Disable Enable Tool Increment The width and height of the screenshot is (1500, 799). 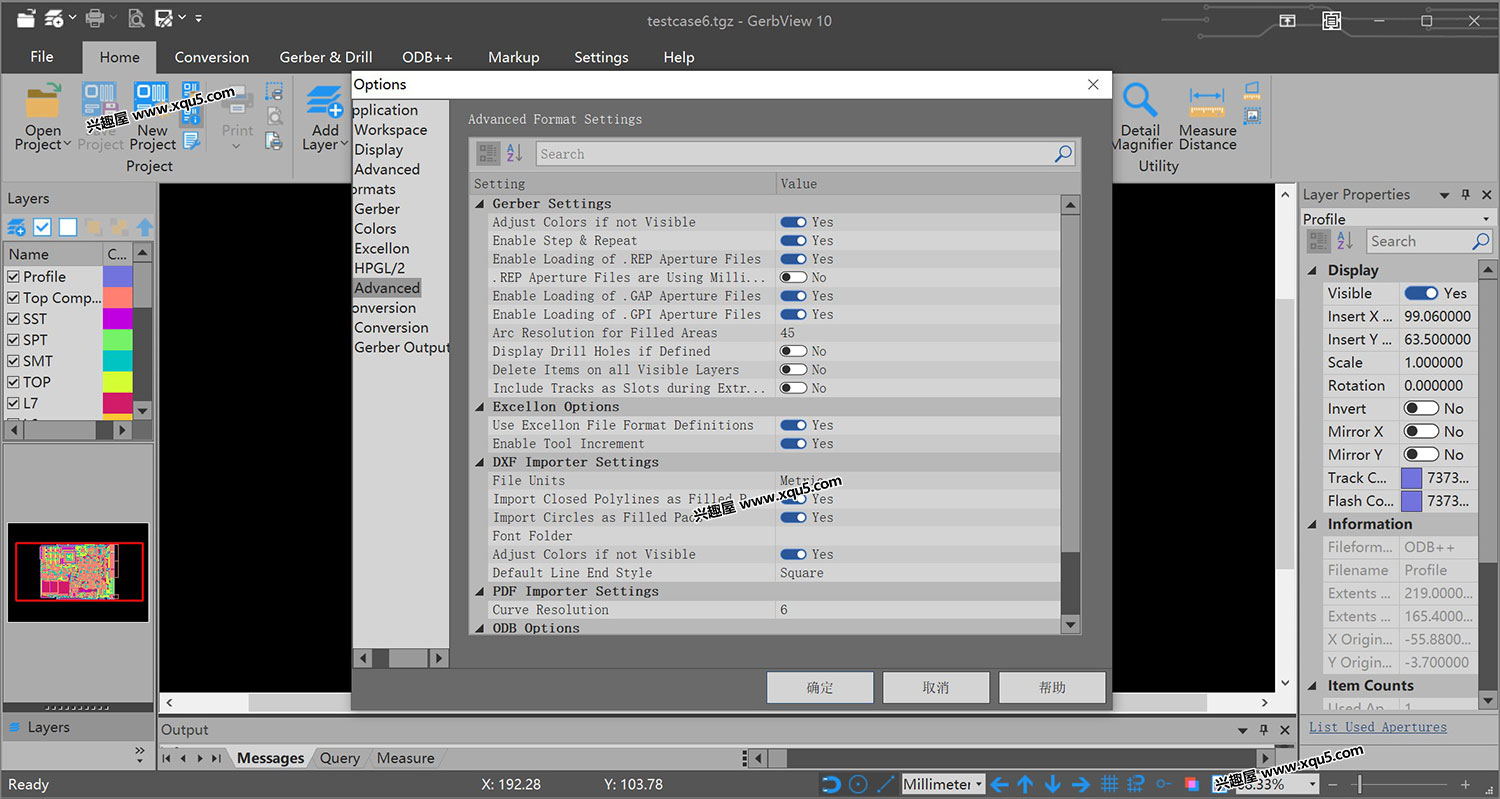794,443
